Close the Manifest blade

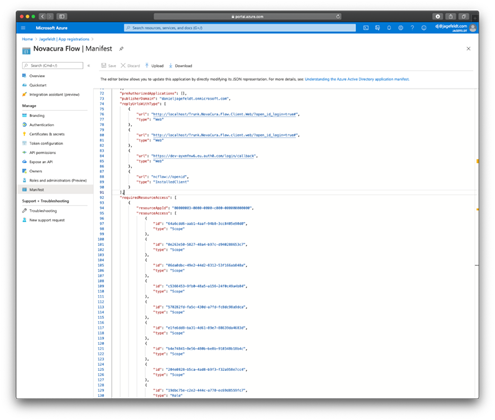[x=468, y=49]
